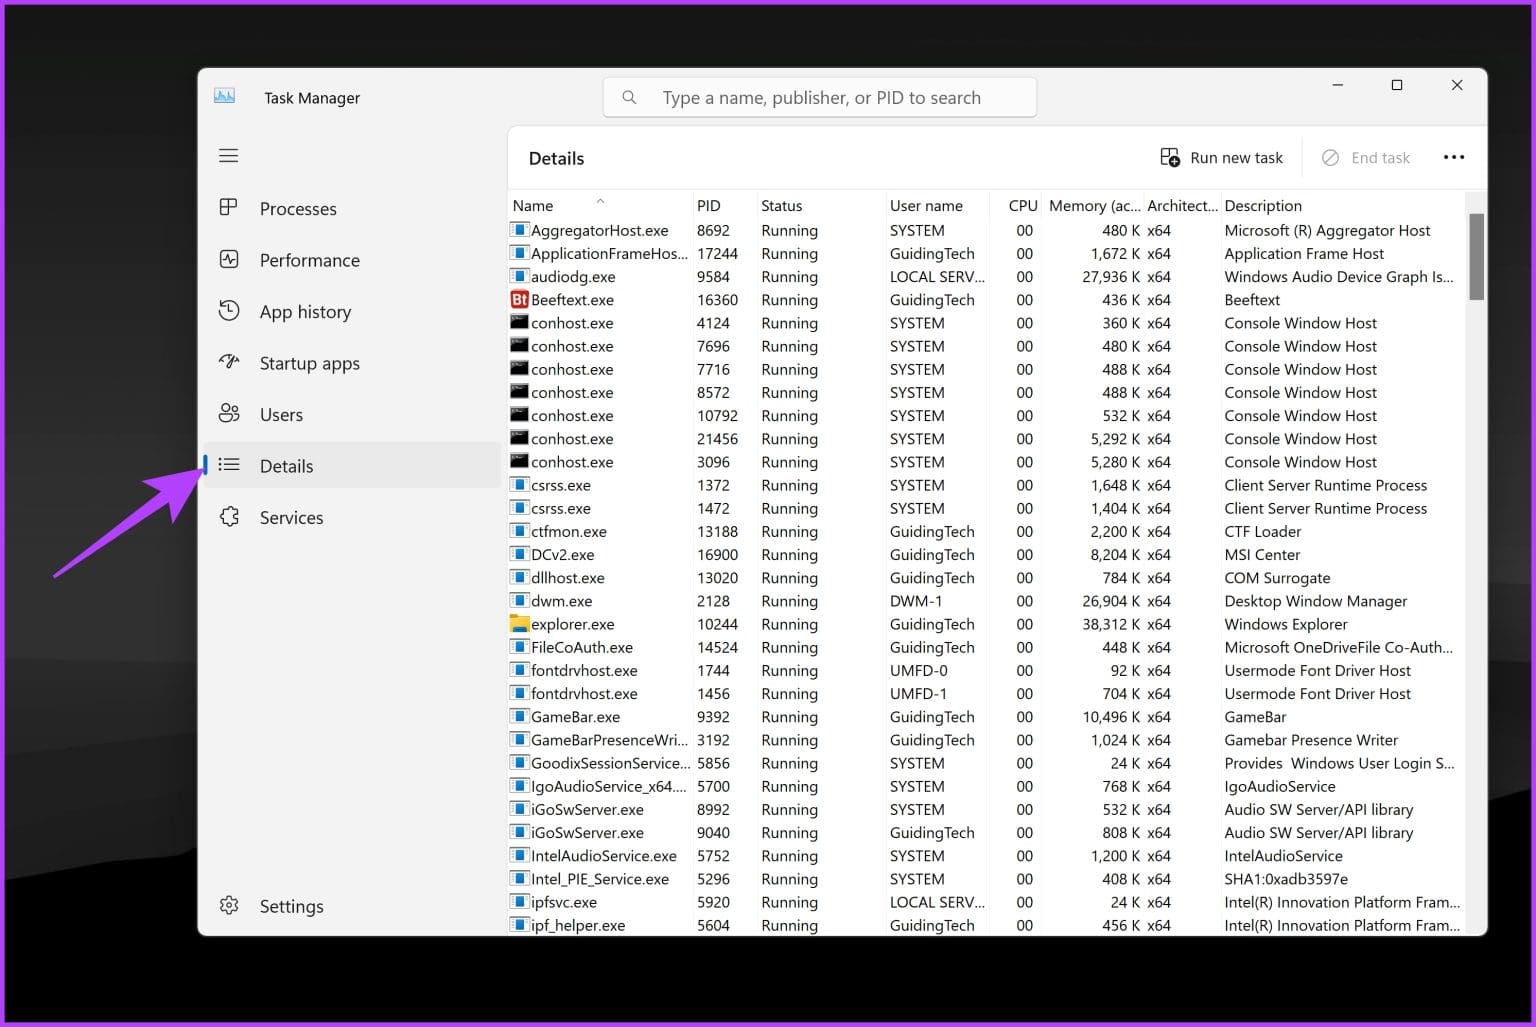Image resolution: width=1536 pixels, height=1027 pixels.
Task: Open the Users people icon
Action: [x=229, y=414]
